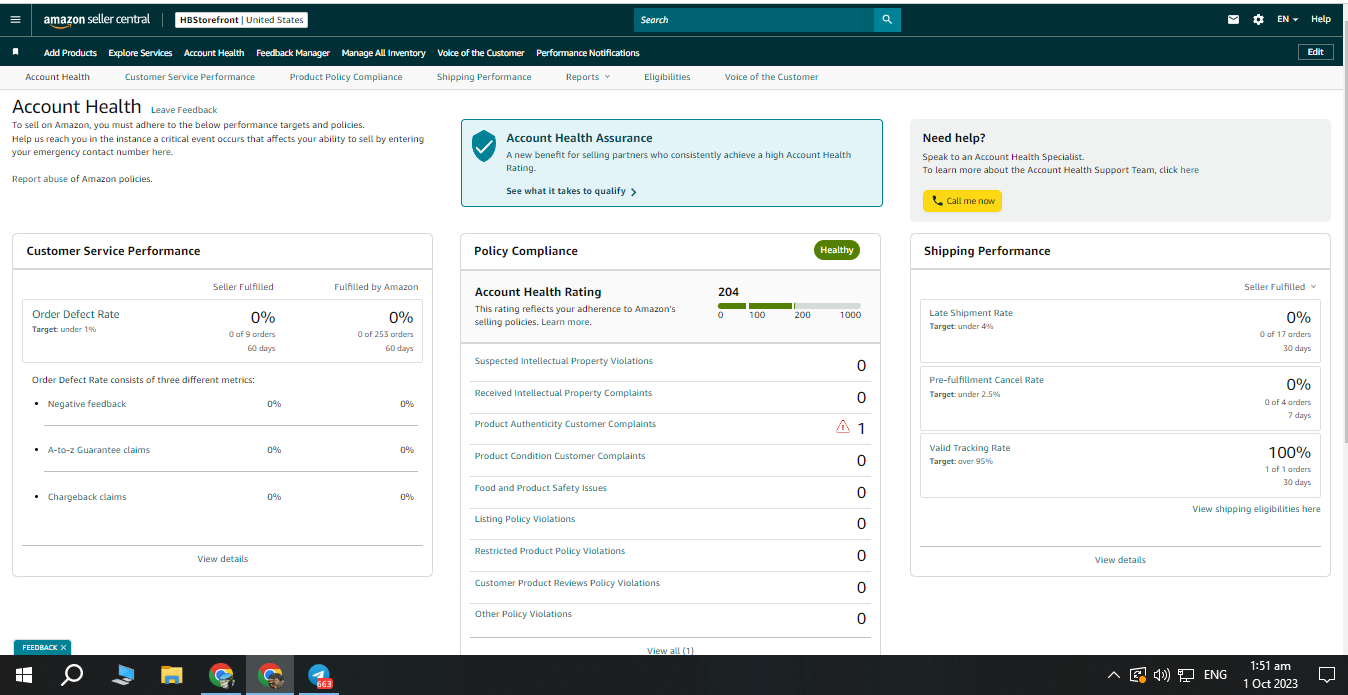Click the bookmark flag icon
The height and width of the screenshot is (695, 1348).
tap(15, 52)
